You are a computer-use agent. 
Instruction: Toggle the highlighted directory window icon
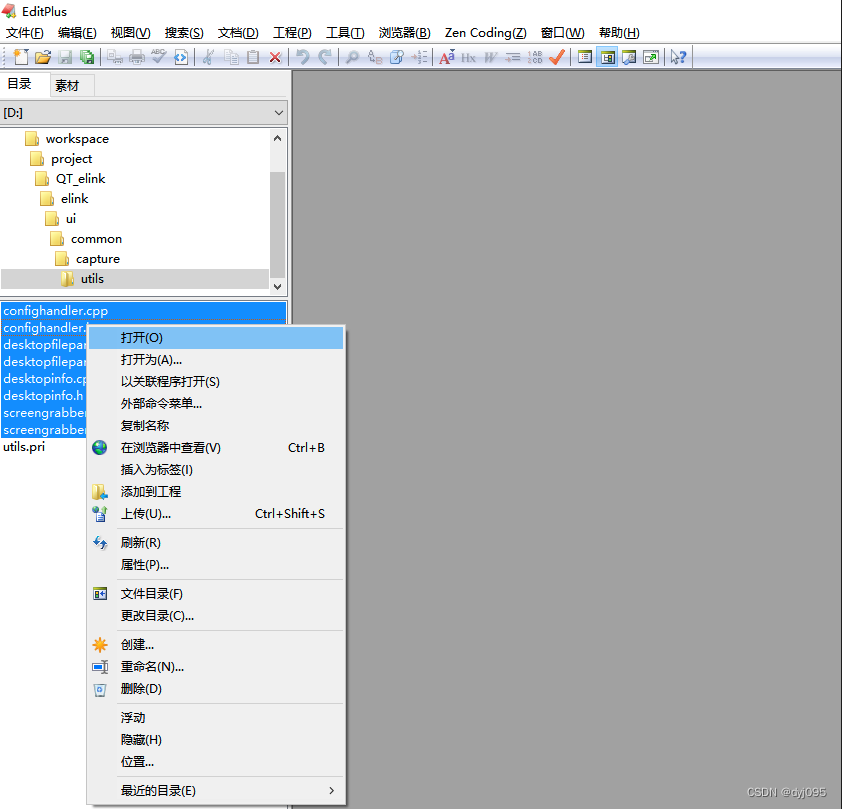pyautogui.click(x=607, y=56)
